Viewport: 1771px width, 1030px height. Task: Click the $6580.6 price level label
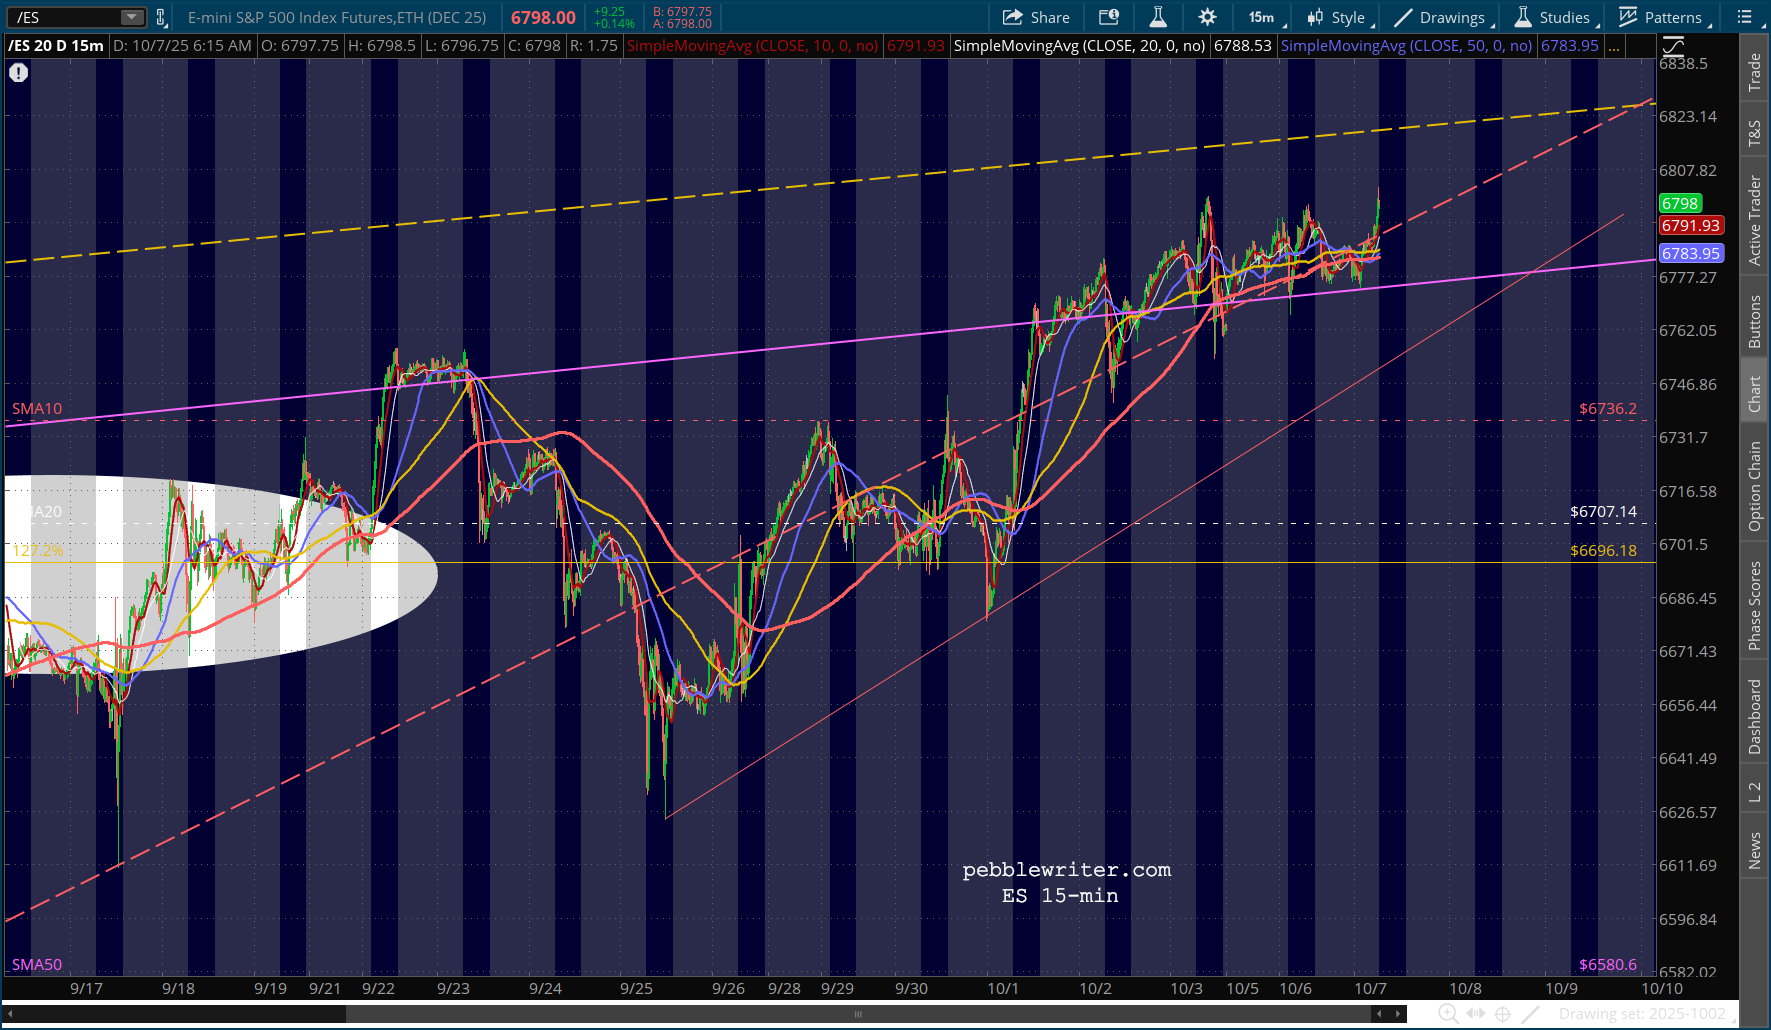1608,965
